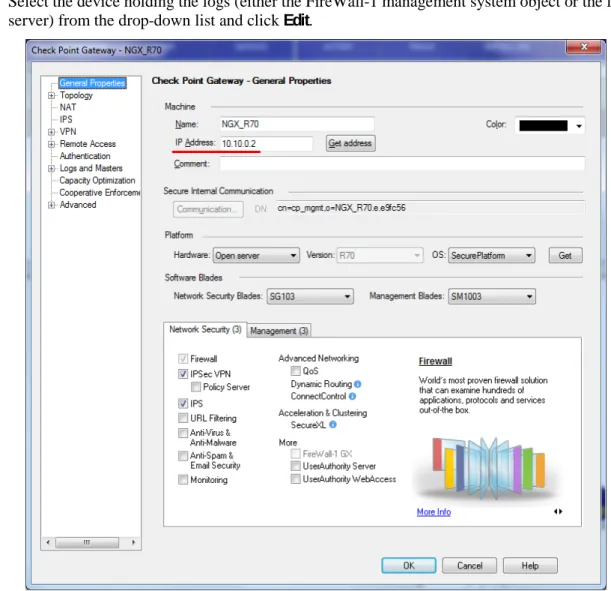611x591 pixels.
Task: Click the tree panel horizontal scrollbar thumb
Action: (87, 542)
